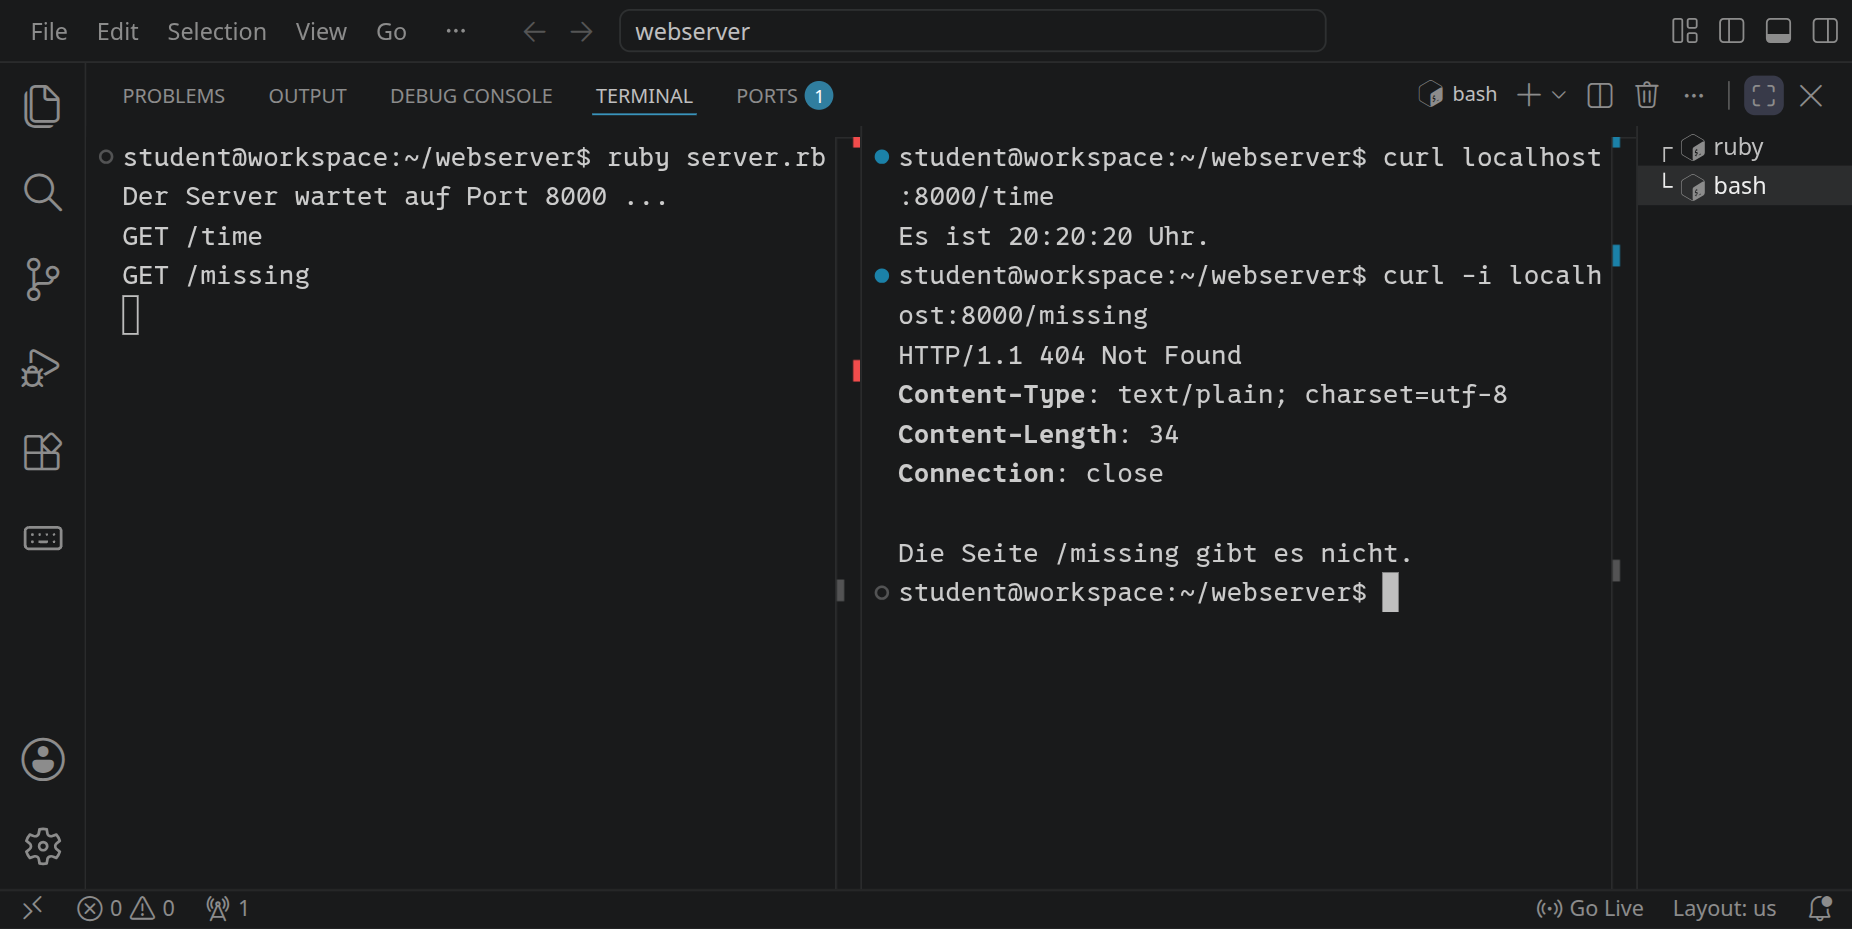Open the Manage gear icon

(43, 846)
